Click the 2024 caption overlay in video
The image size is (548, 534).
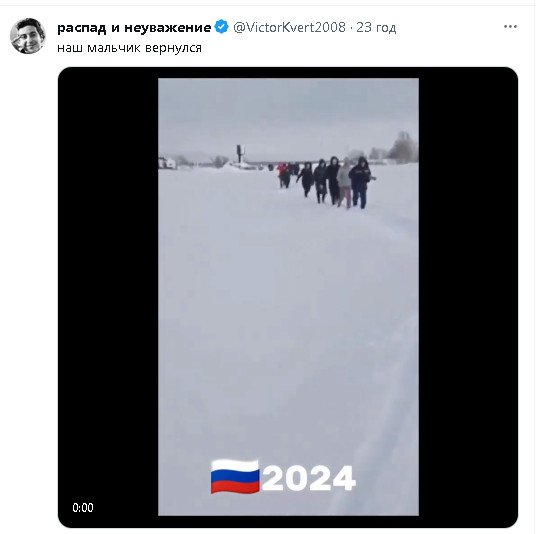click(309, 478)
